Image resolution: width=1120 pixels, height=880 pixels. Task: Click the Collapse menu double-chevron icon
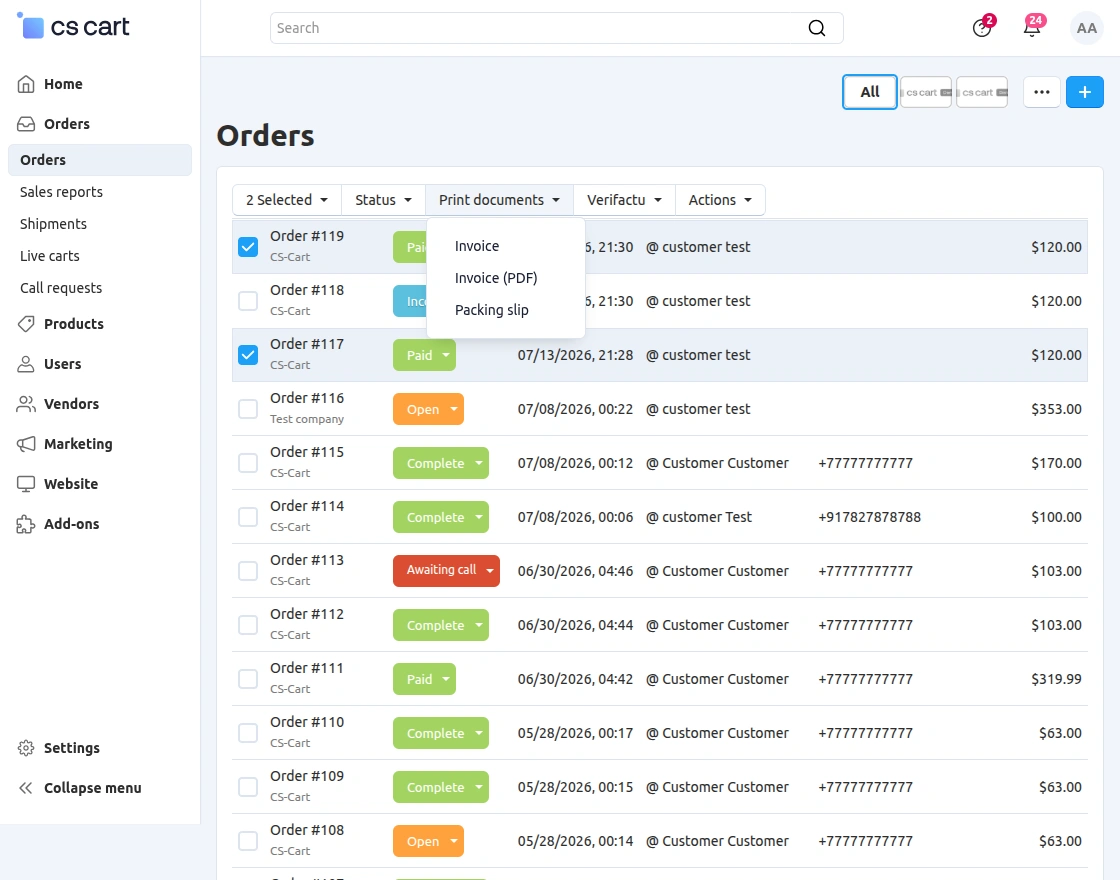[x=26, y=788]
